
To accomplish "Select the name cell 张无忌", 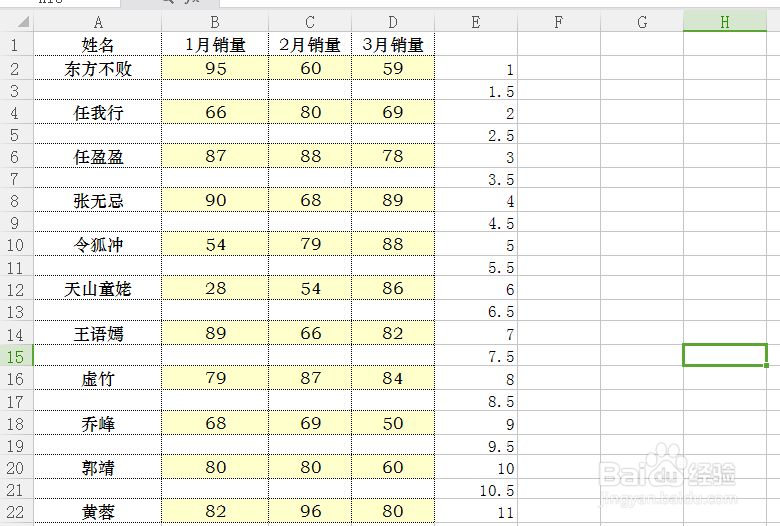I will pyautogui.click(x=98, y=200).
